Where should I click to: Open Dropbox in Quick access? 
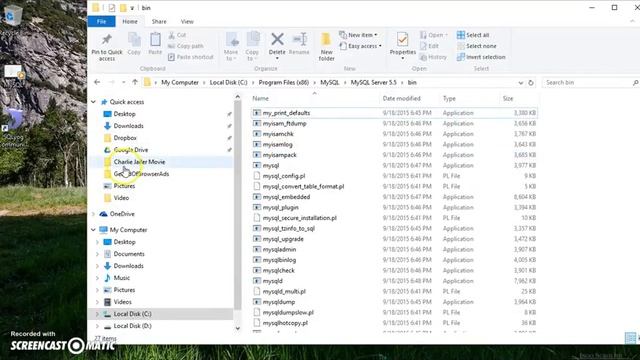(125, 138)
